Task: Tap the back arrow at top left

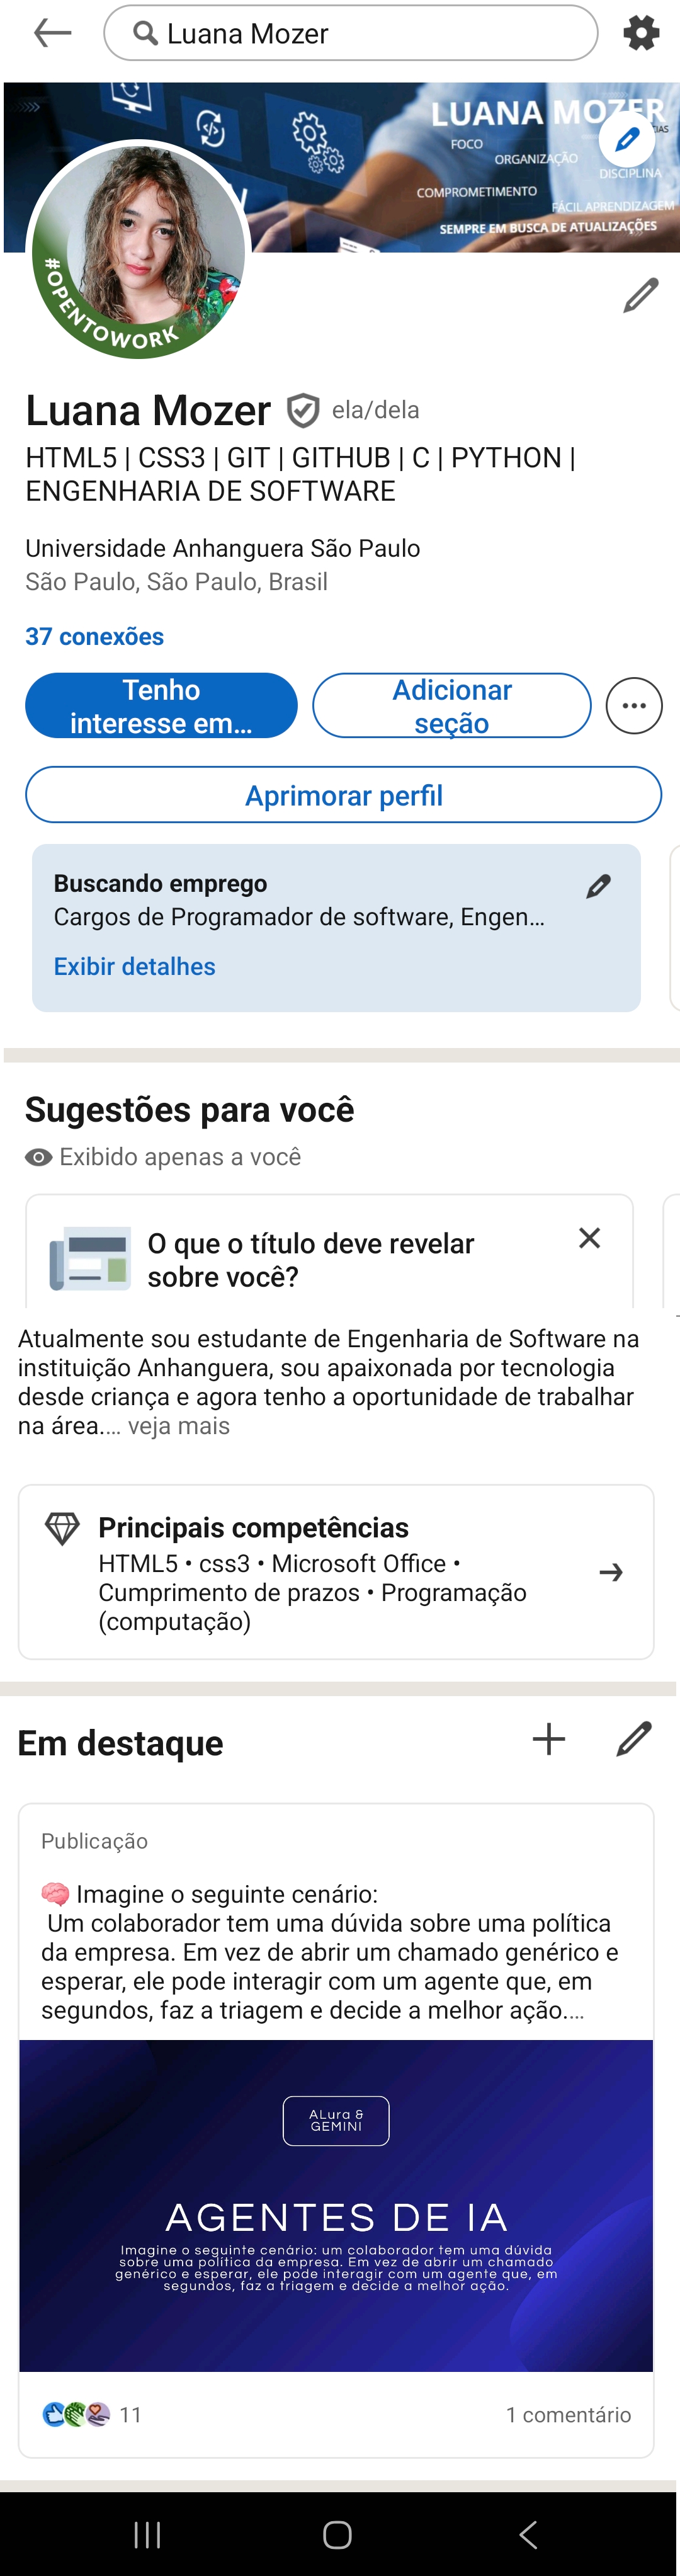Action: [52, 33]
